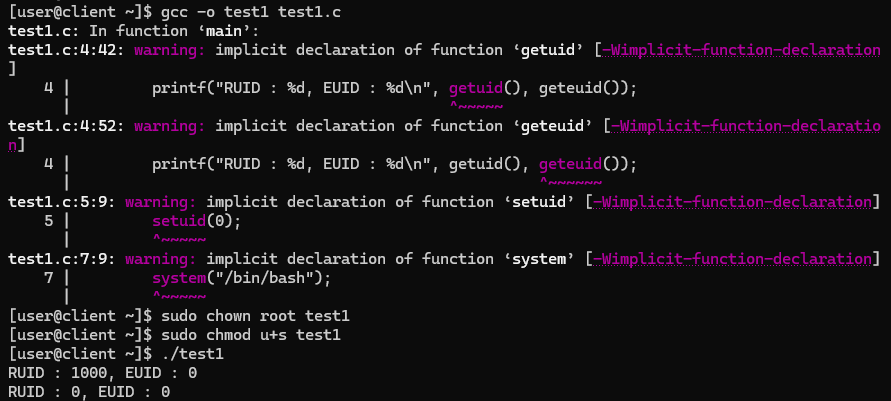
Task: Click the magenta 'getuid' in the first printf line
Action: coord(476,89)
